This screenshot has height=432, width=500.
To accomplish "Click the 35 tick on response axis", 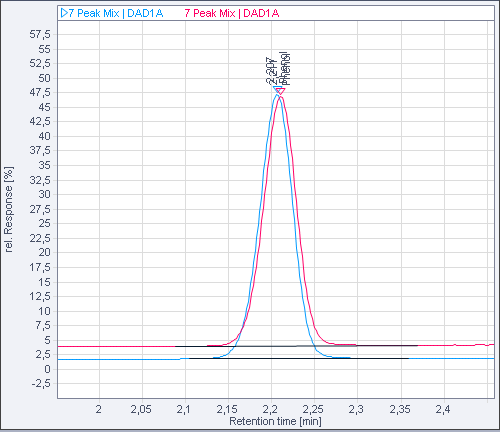I will (45, 165).
